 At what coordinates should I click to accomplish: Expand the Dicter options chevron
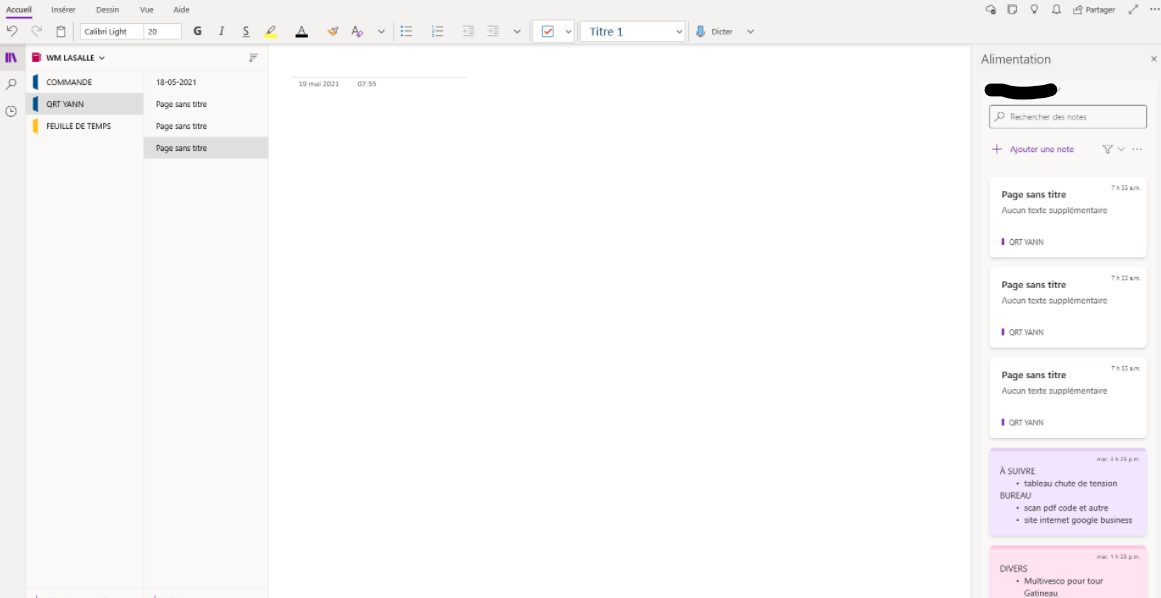[x=750, y=31]
